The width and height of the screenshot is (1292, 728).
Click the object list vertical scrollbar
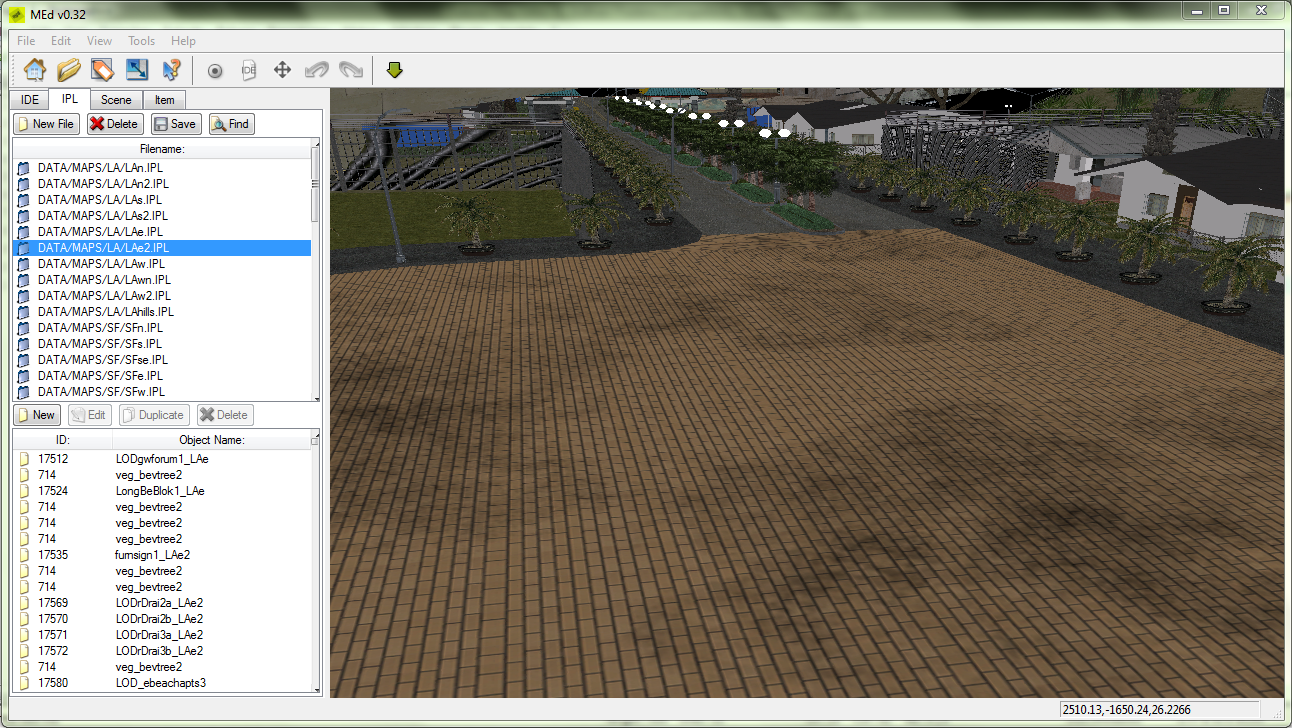316,563
